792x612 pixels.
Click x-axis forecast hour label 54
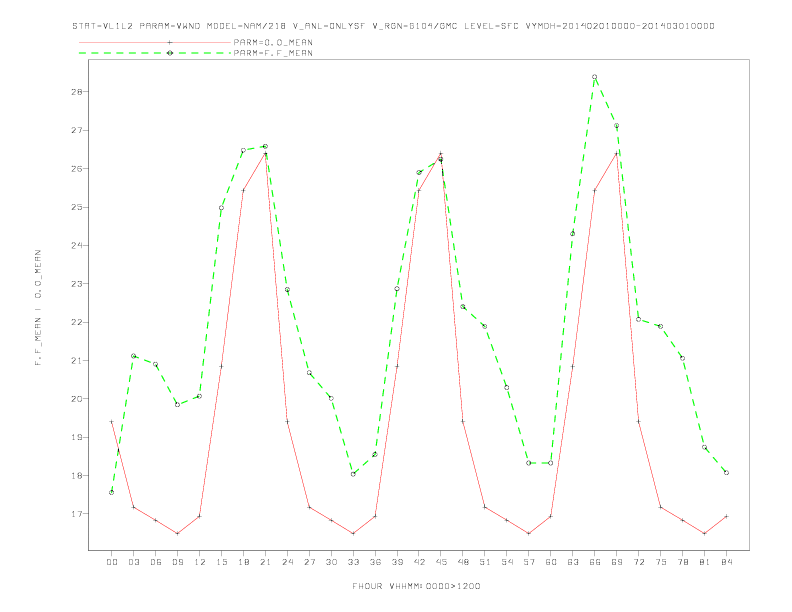coord(507,562)
